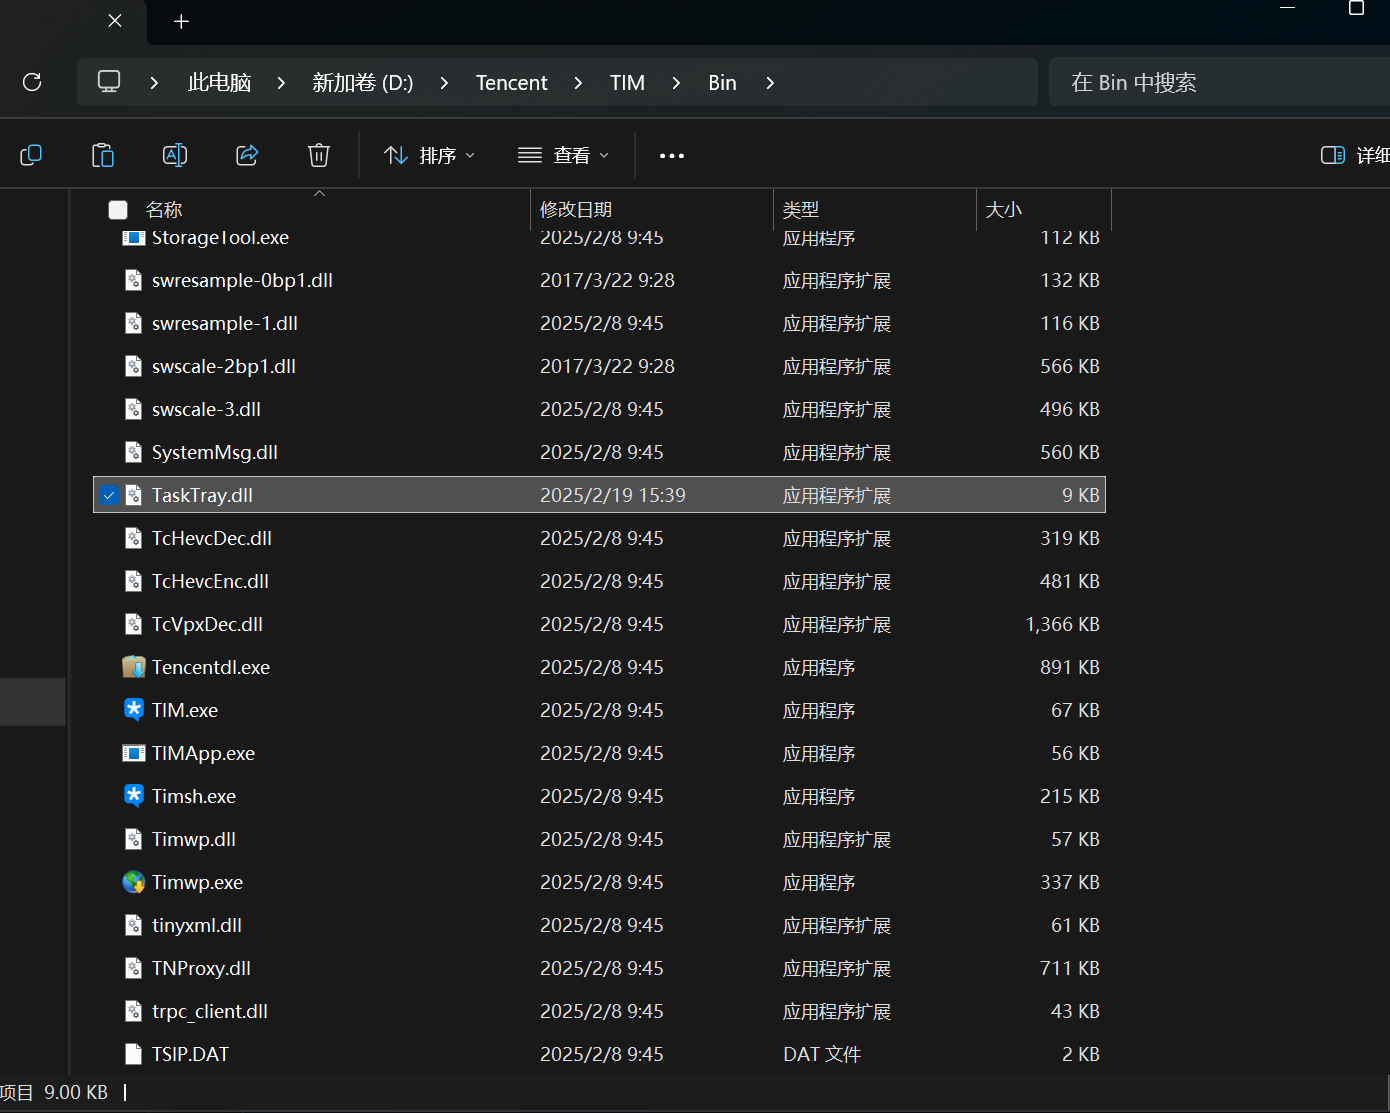Click the sort arrow above 名称 column

[x=320, y=193]
